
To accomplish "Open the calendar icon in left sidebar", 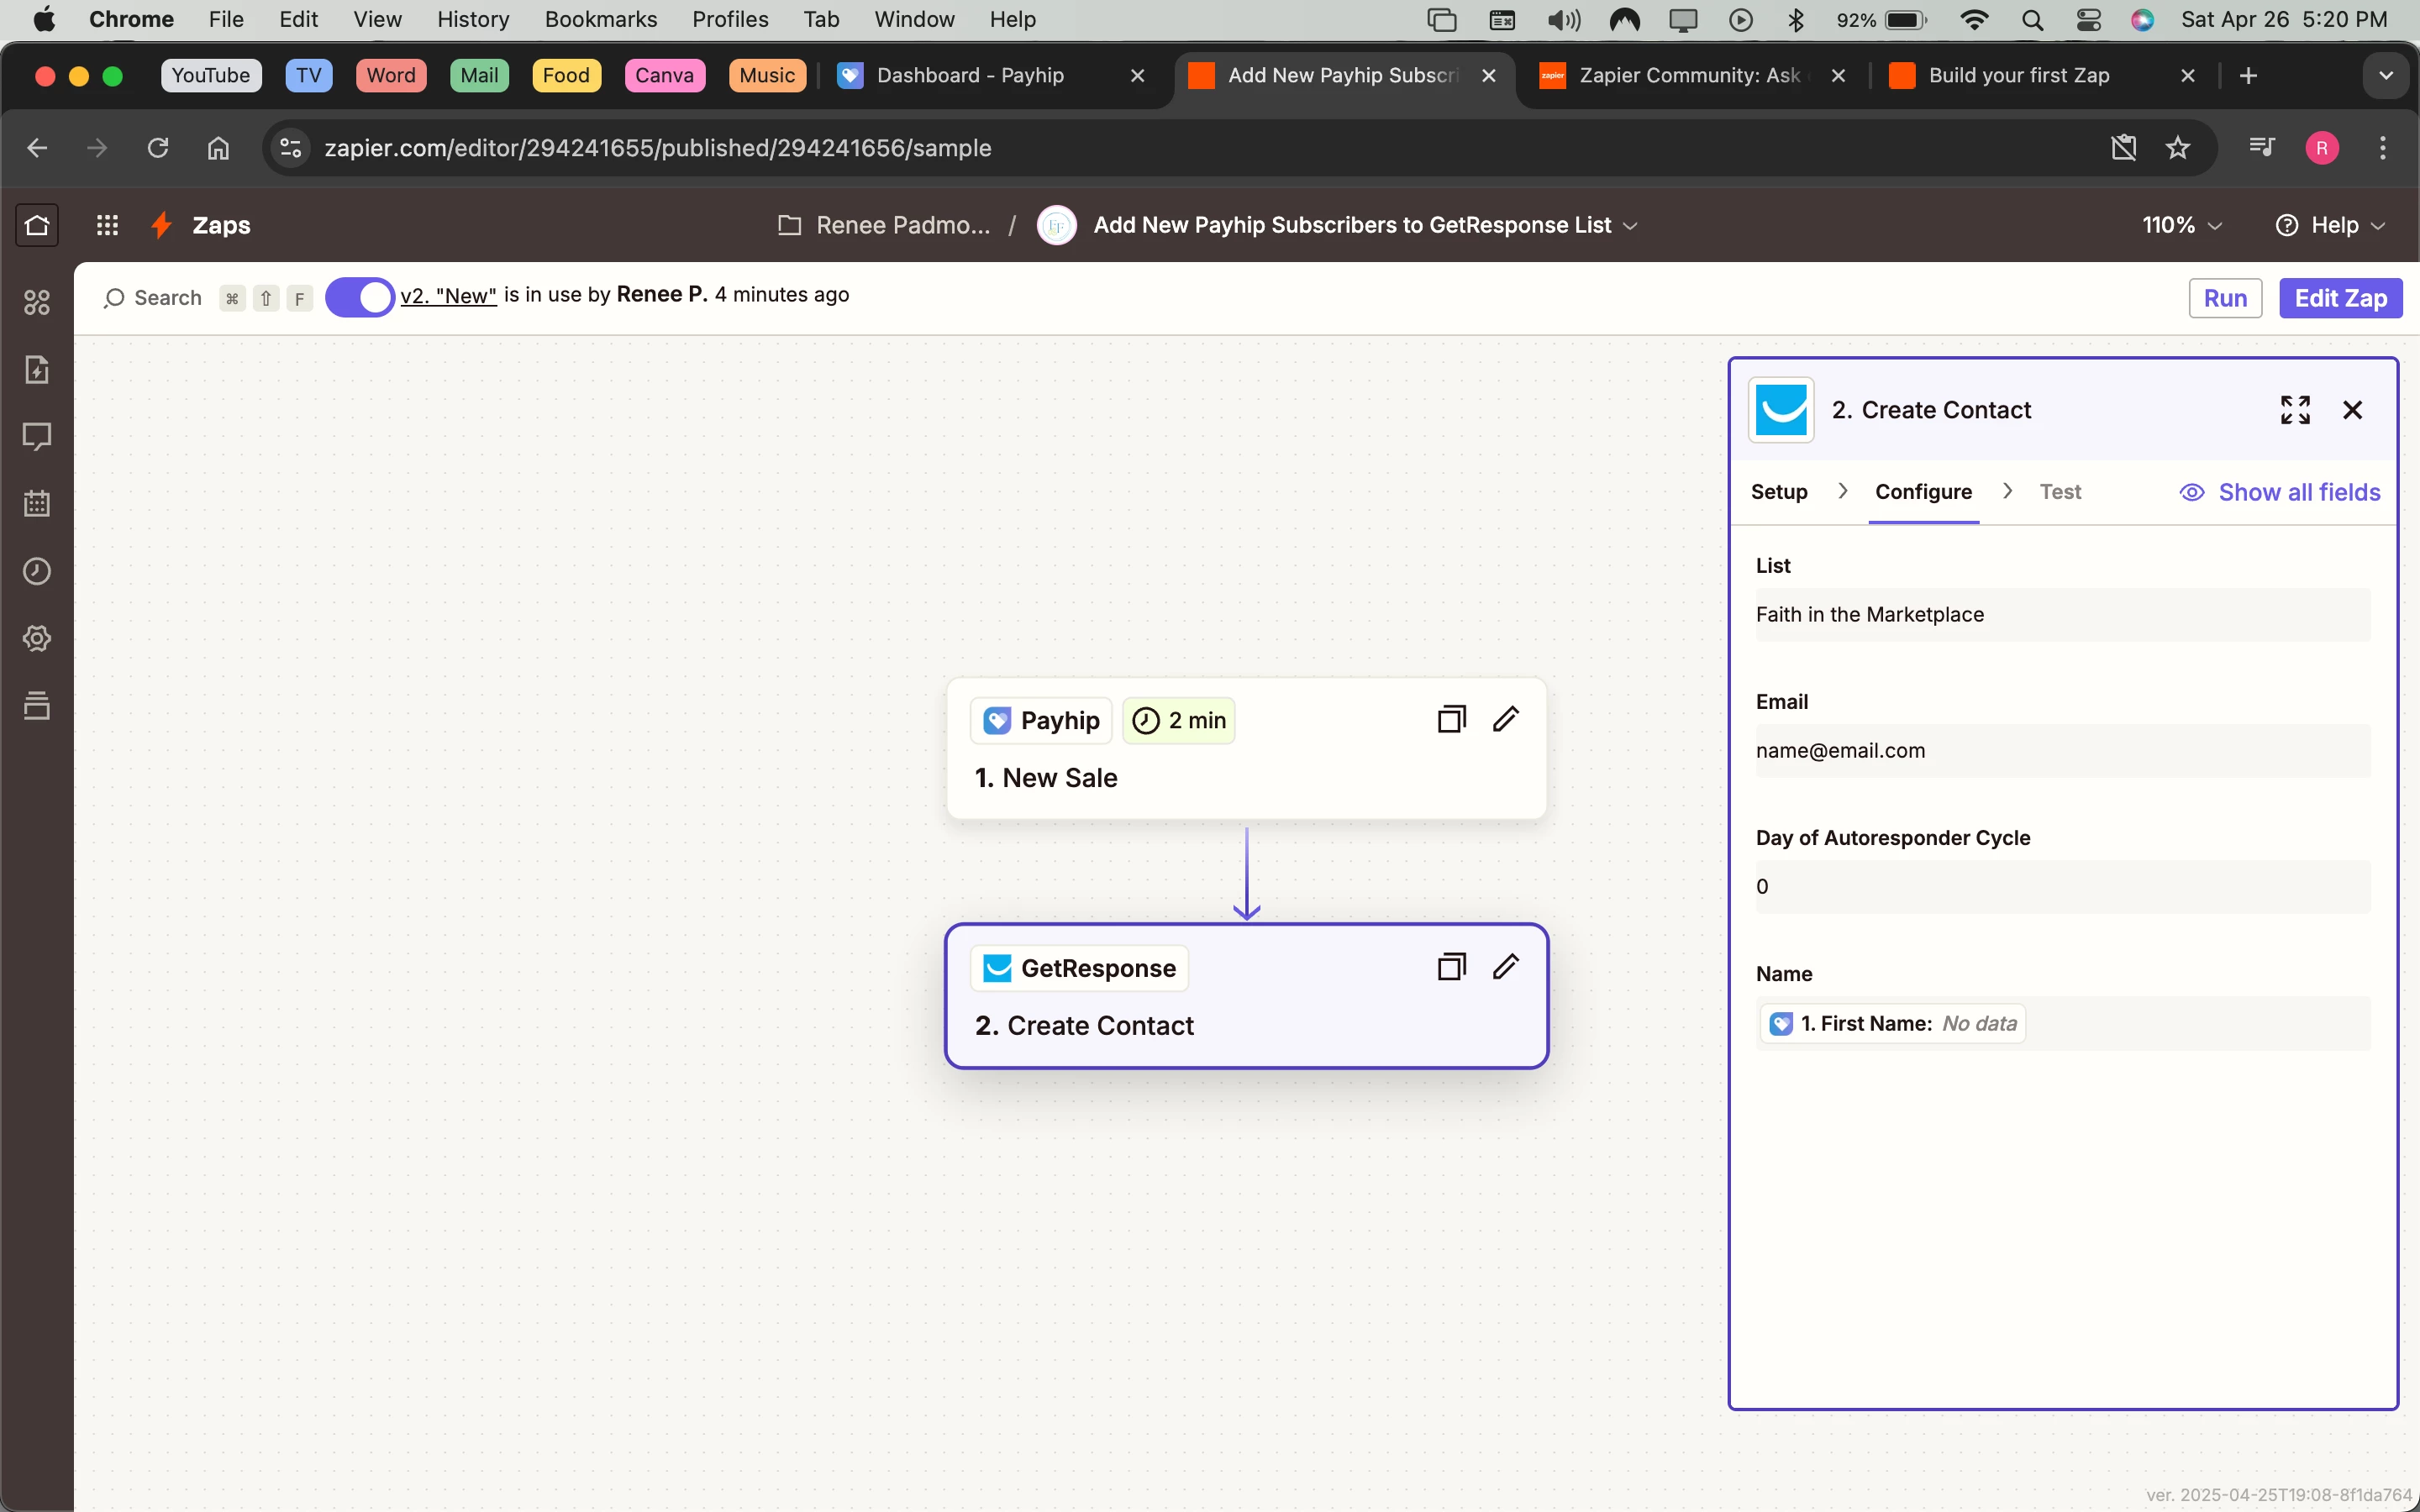I will point(37,503).
